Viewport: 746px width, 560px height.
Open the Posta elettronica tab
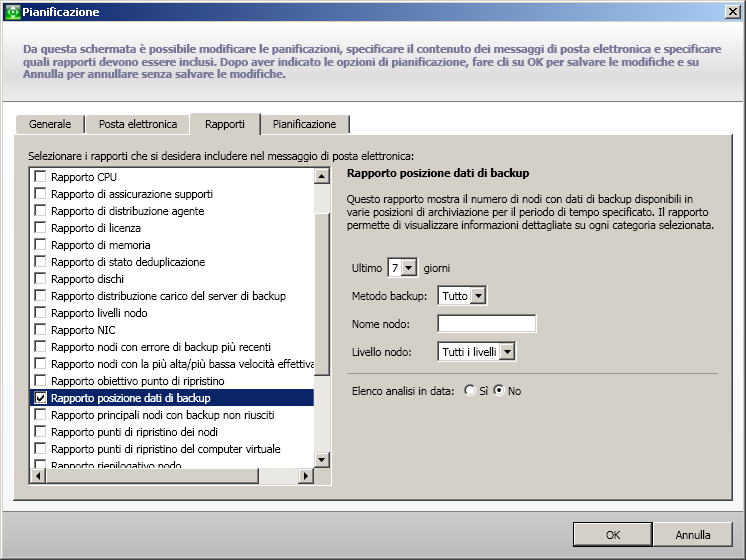click(138, 124)
